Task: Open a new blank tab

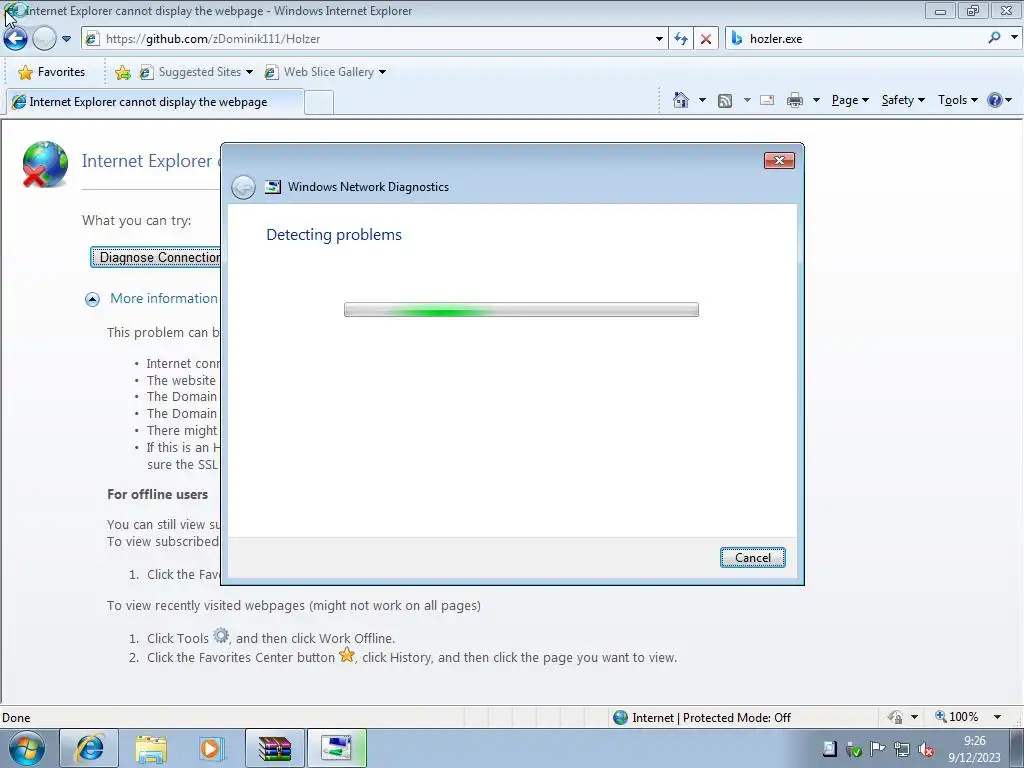Action: point(319,103)
